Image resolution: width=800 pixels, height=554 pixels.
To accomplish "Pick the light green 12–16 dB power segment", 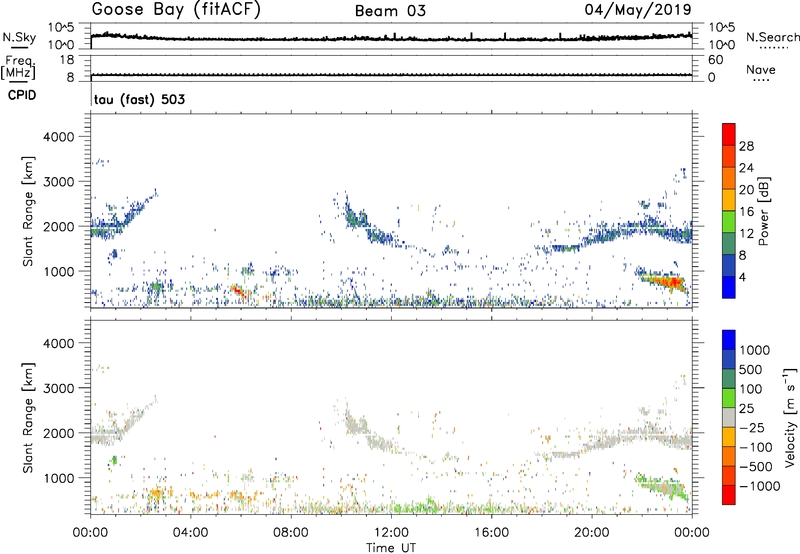I will point(729,222).
